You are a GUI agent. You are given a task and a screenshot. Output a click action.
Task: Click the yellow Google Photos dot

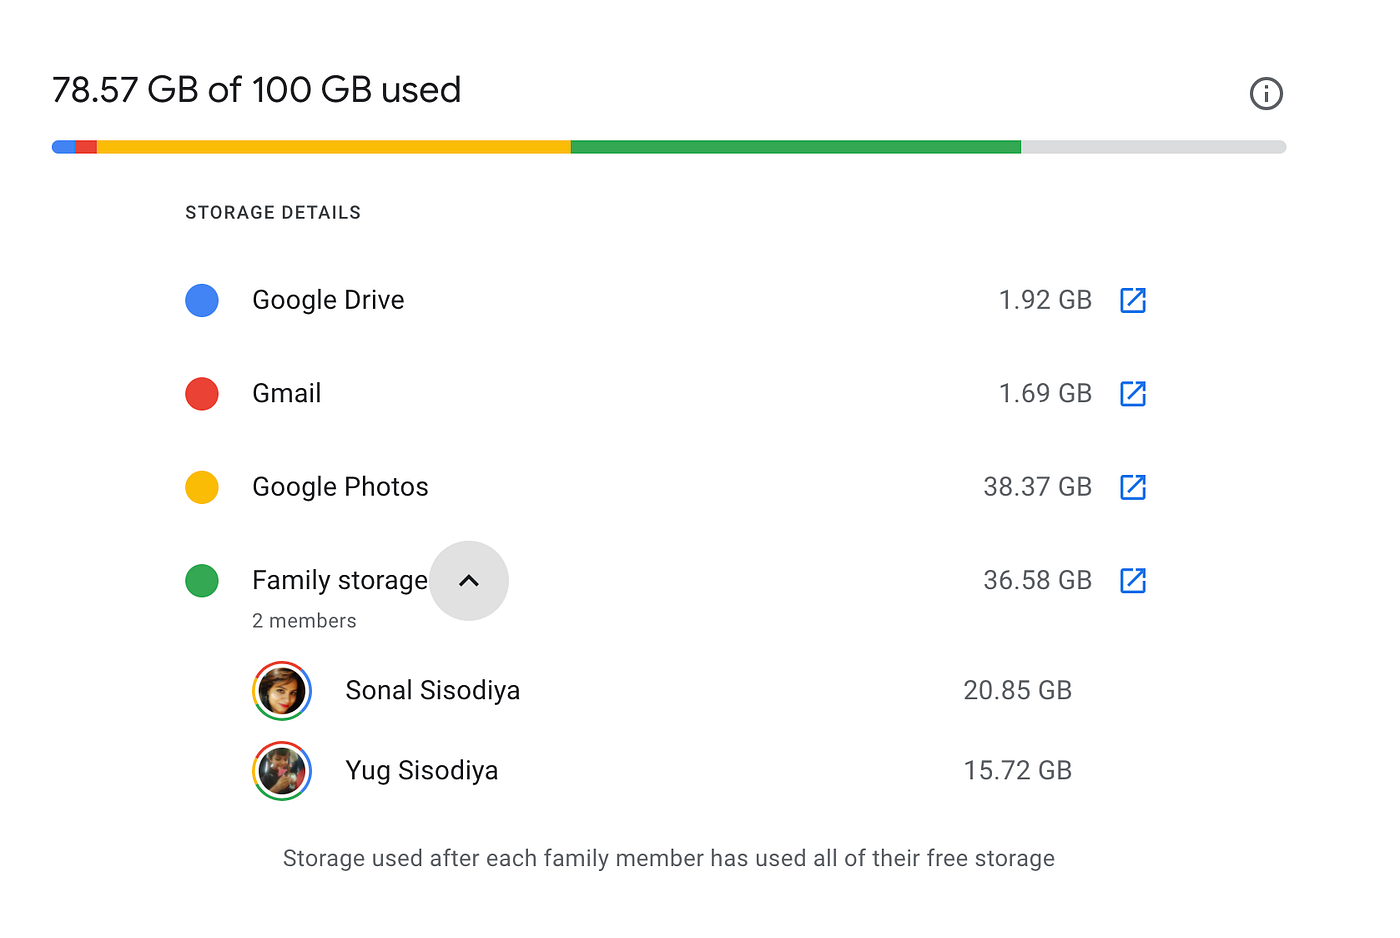(202, 487)
